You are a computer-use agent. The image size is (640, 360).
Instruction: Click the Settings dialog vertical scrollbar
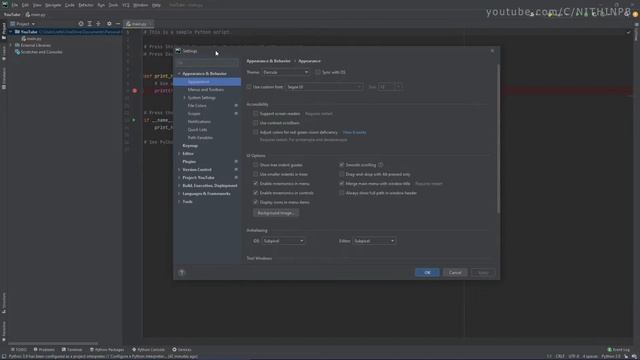[x=498, y=138]
